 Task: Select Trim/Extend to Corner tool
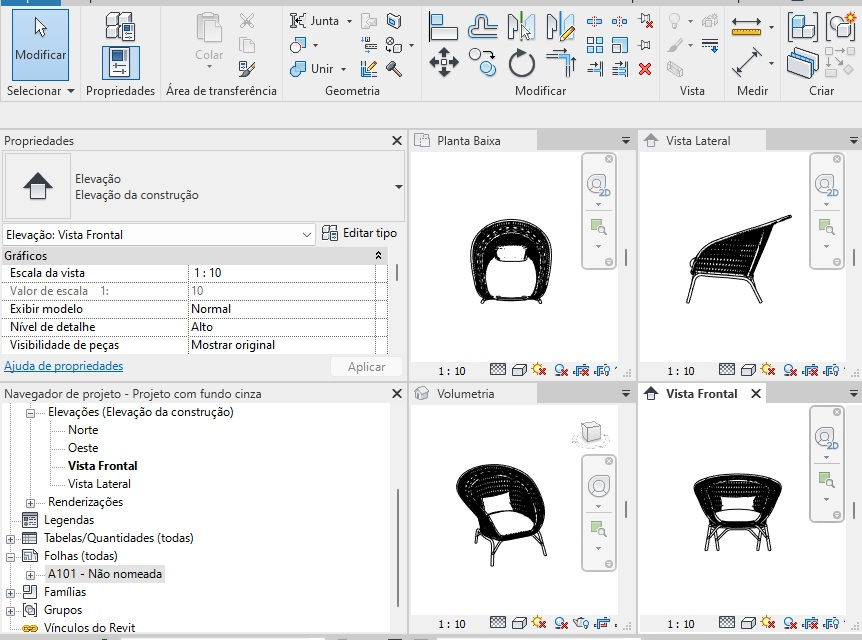tap(561, 62)
